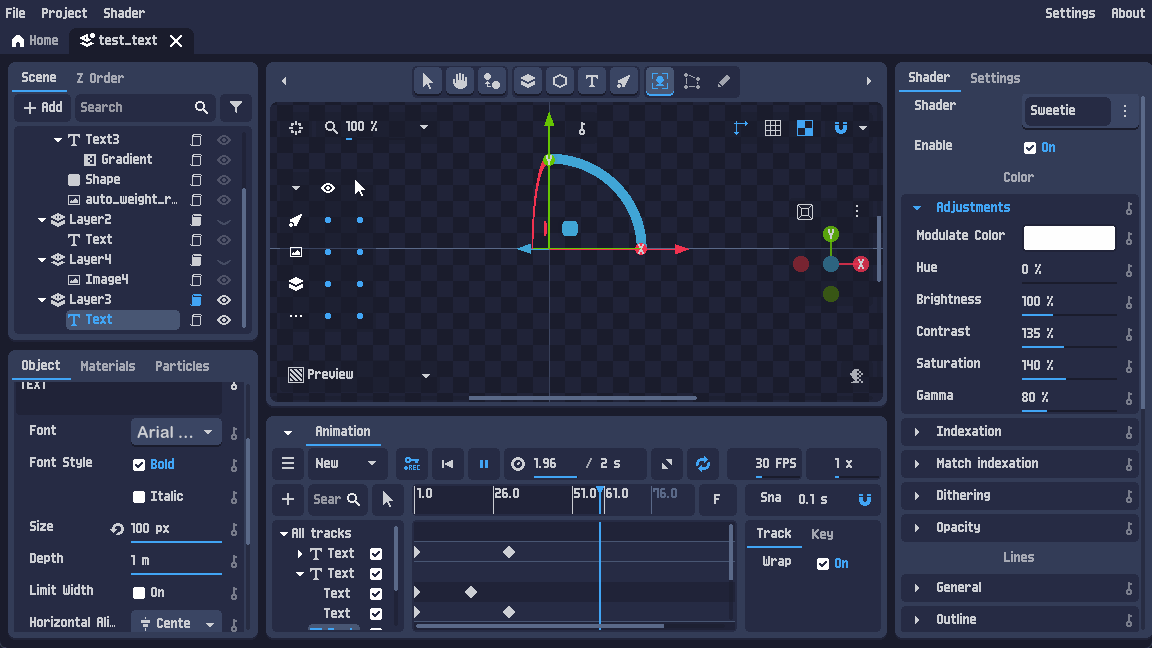The width and height of the screenshot is (1152, 648).
Task: Open the animation hamburger menu
Action: point(288,464)
